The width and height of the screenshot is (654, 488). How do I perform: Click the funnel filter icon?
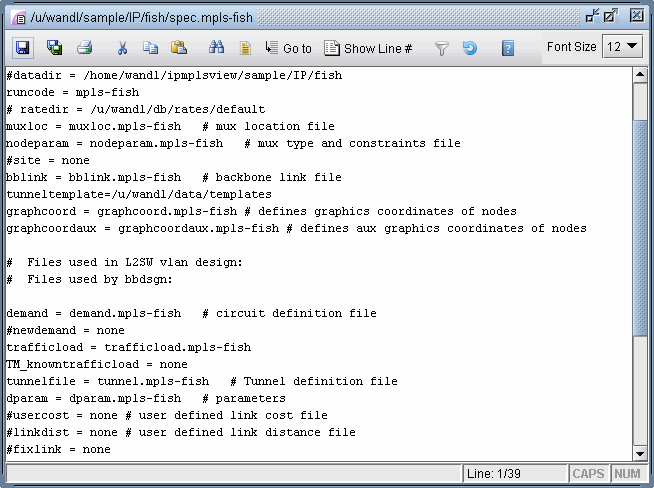click(x=441, y=48)
